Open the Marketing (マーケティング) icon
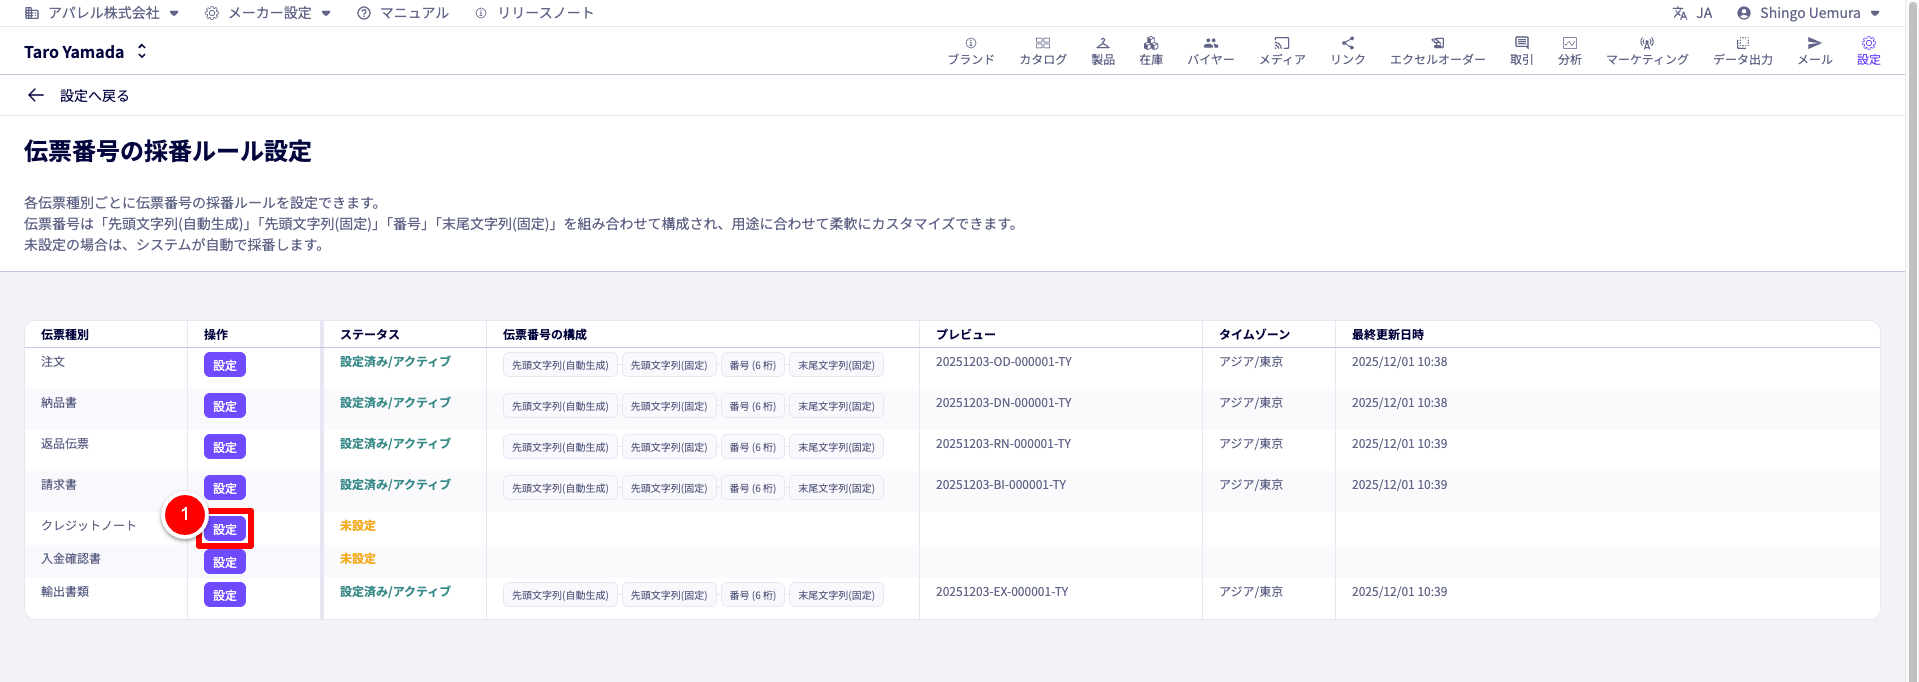The width and height of the screenshot is (1919, 682). coord(1646,43)
